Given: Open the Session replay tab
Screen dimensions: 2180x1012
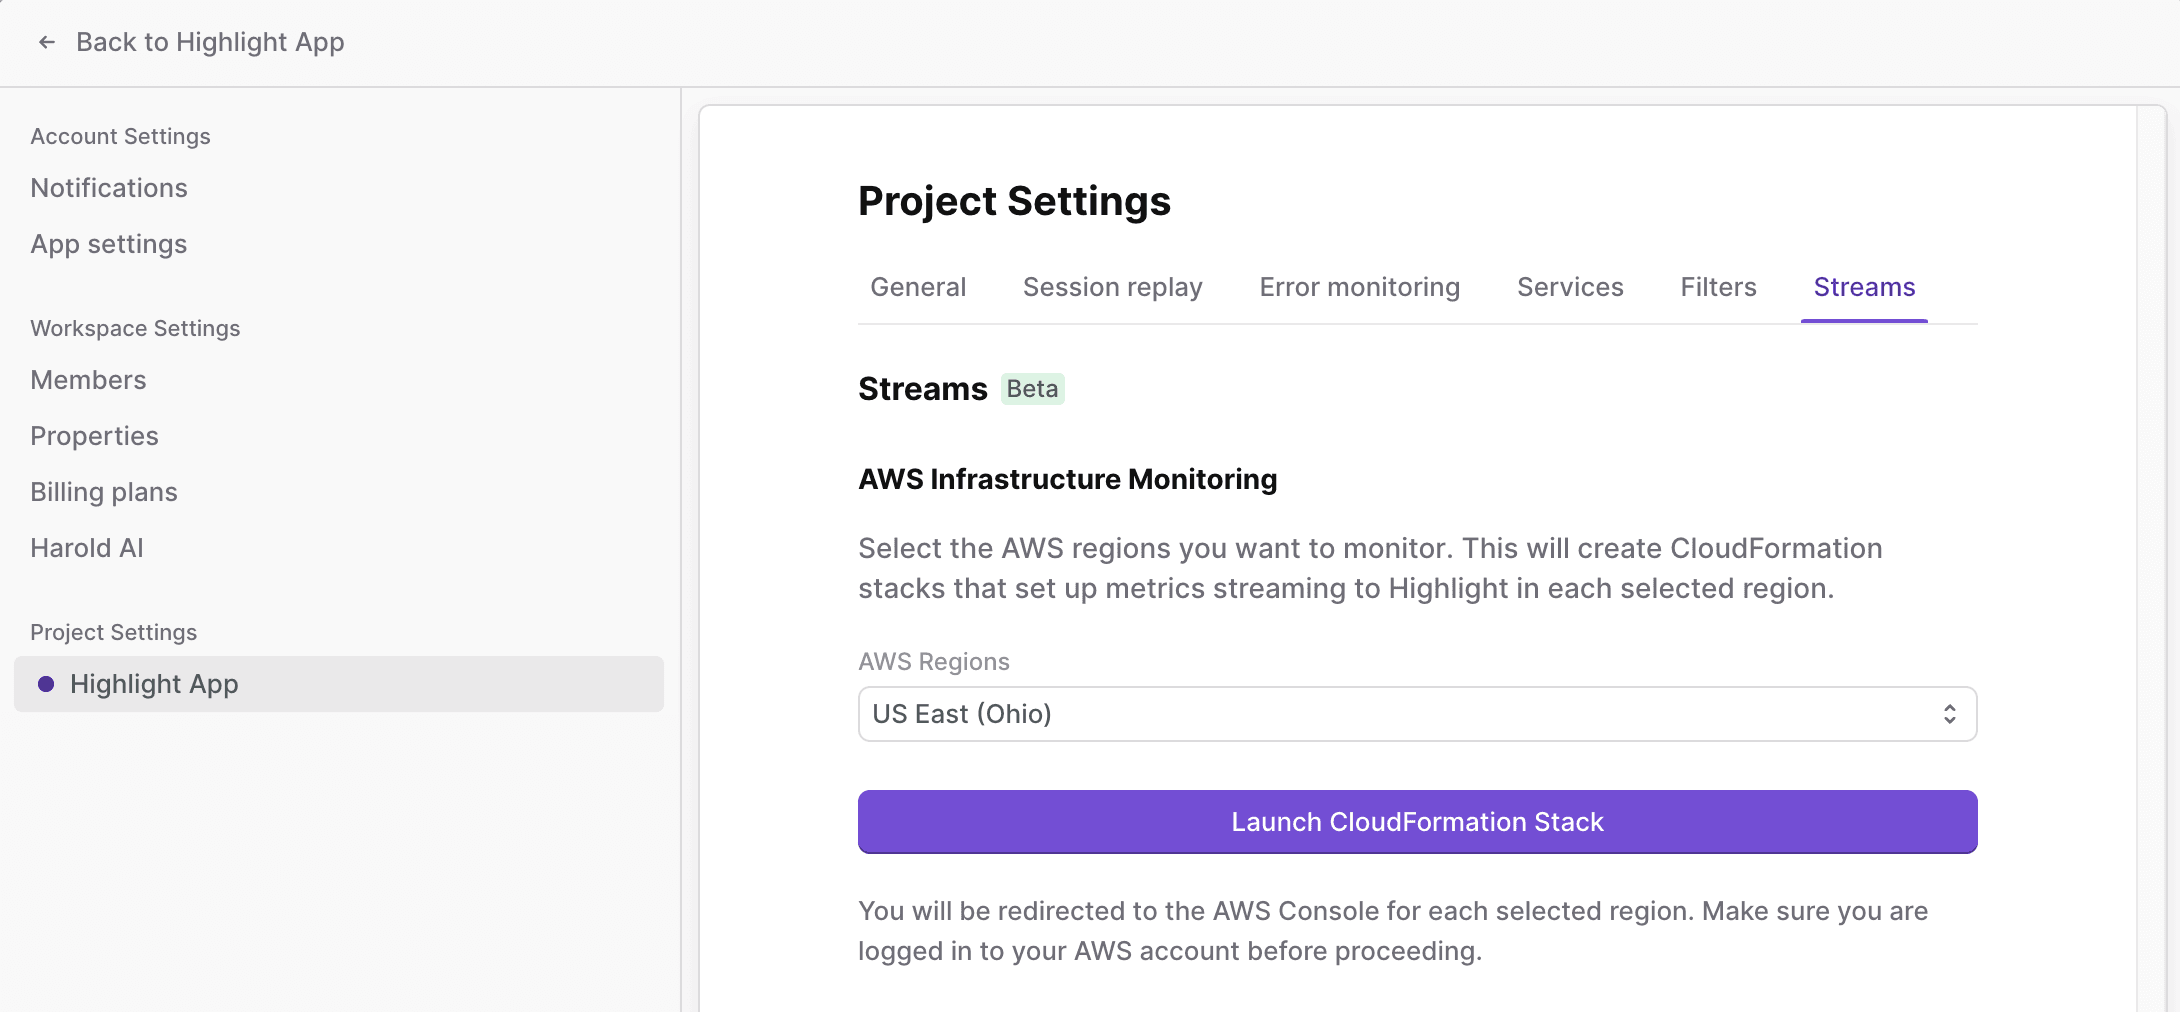Looking at the screenshot, I should (x=1112, y=287).
